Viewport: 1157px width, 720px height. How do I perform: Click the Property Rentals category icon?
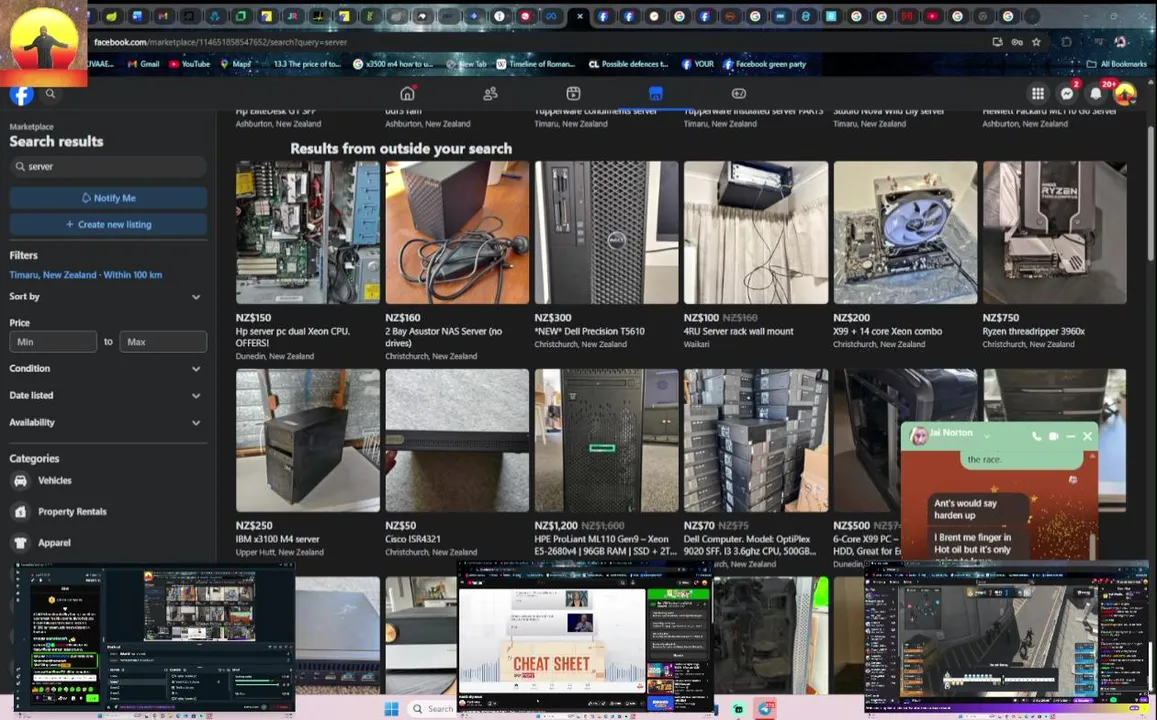click(x=21, y=511)
